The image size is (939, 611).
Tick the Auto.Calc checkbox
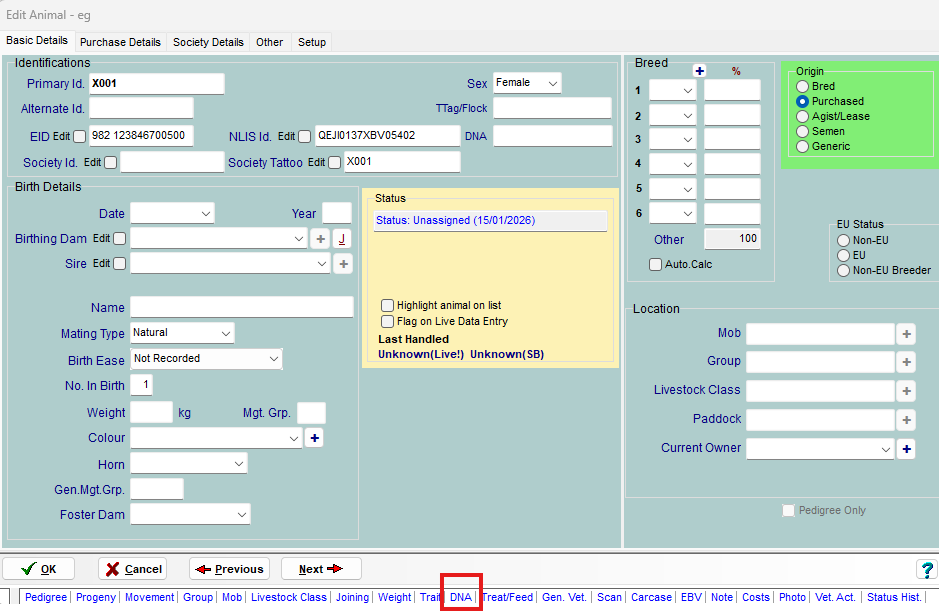656,265
